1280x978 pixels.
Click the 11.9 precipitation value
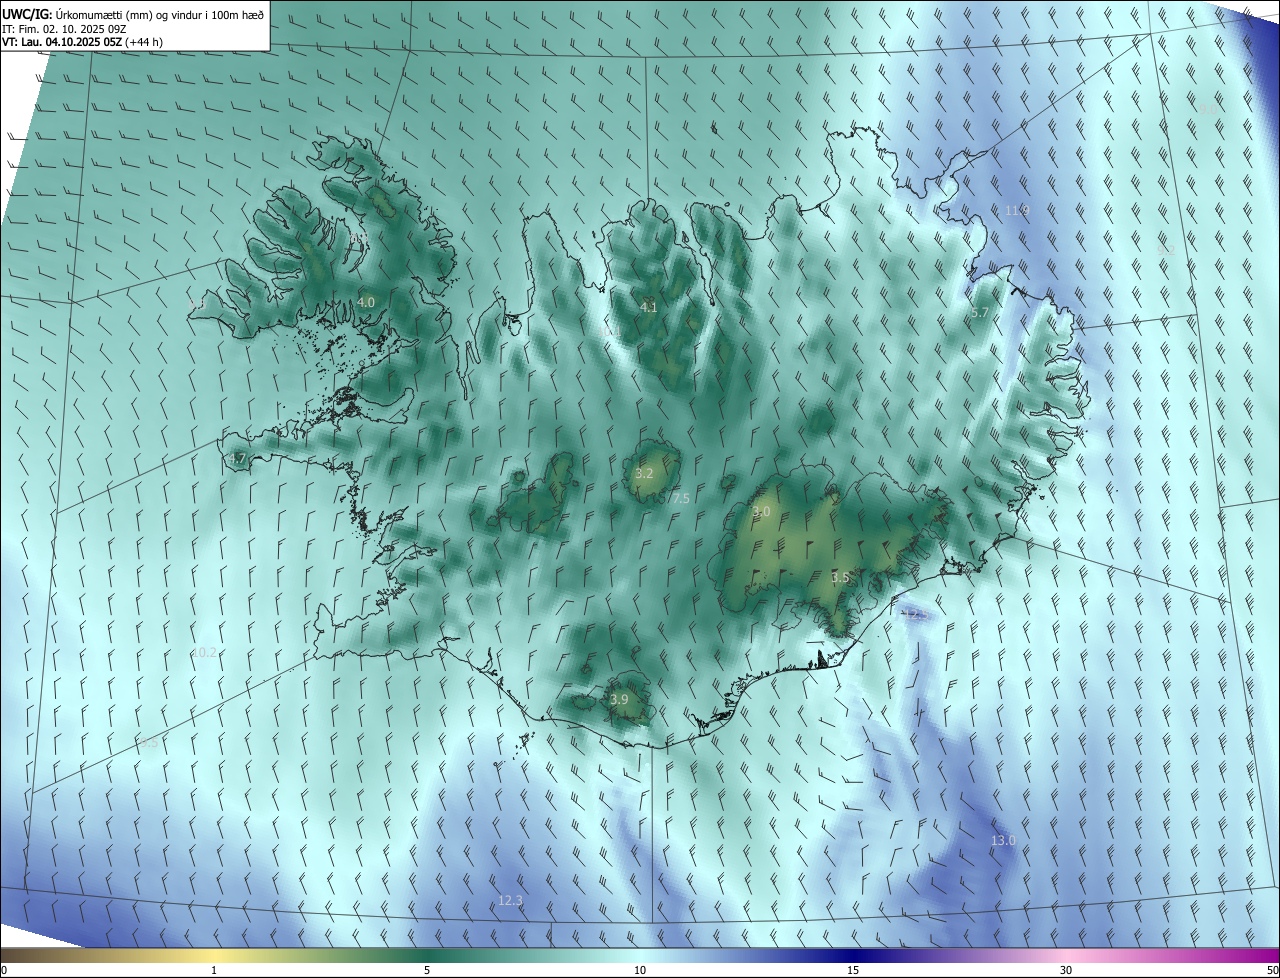pos(1017,210)
